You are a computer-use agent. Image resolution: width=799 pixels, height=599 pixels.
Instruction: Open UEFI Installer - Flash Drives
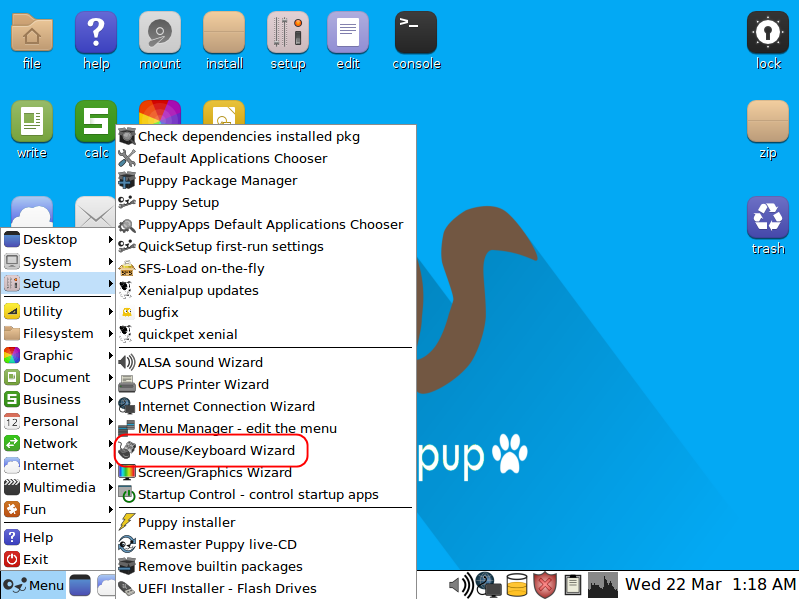266,588
